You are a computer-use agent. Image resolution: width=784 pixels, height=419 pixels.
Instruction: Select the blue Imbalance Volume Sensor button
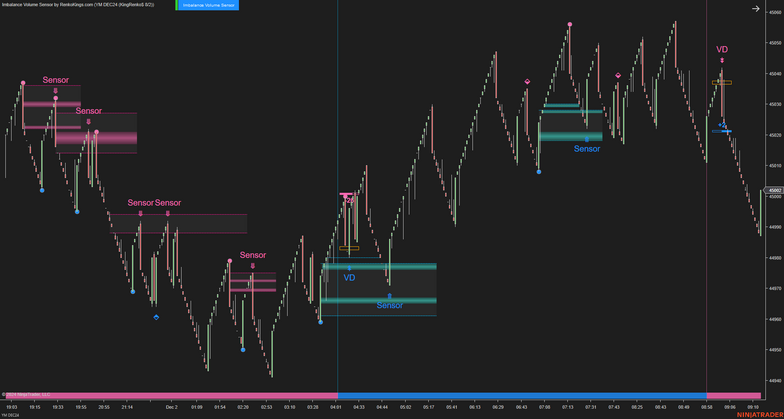pos(209,5)
